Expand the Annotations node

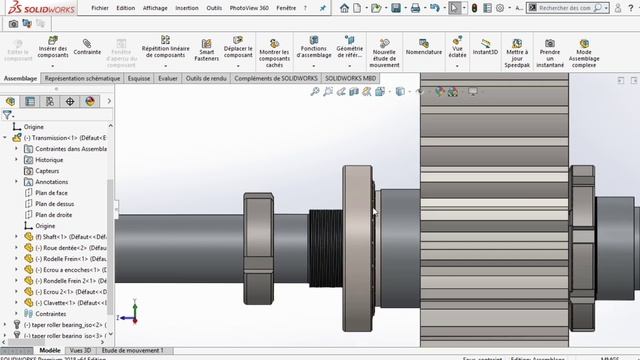click(16, 182)
